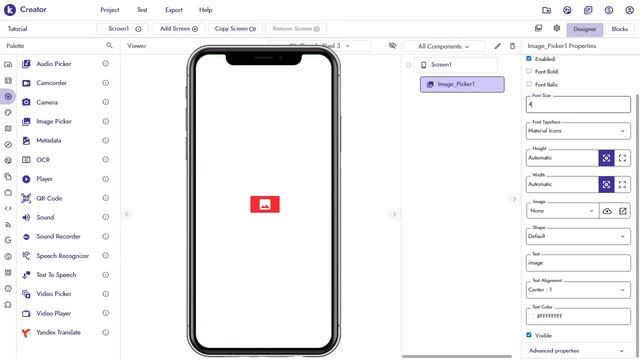
Task: Select the Video Player component
Action: click(53, 313)
